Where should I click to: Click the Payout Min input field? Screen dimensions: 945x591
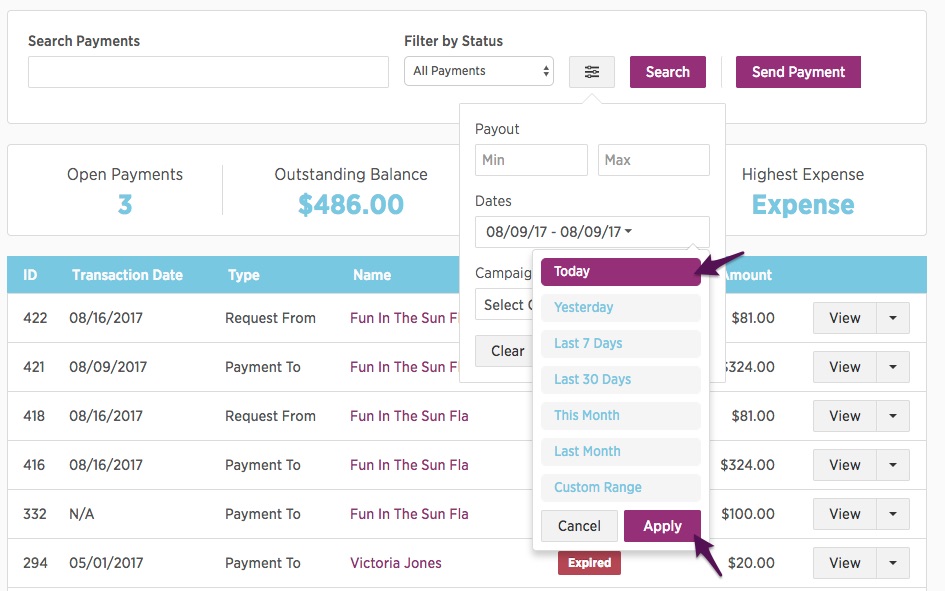tap(531, 160)
